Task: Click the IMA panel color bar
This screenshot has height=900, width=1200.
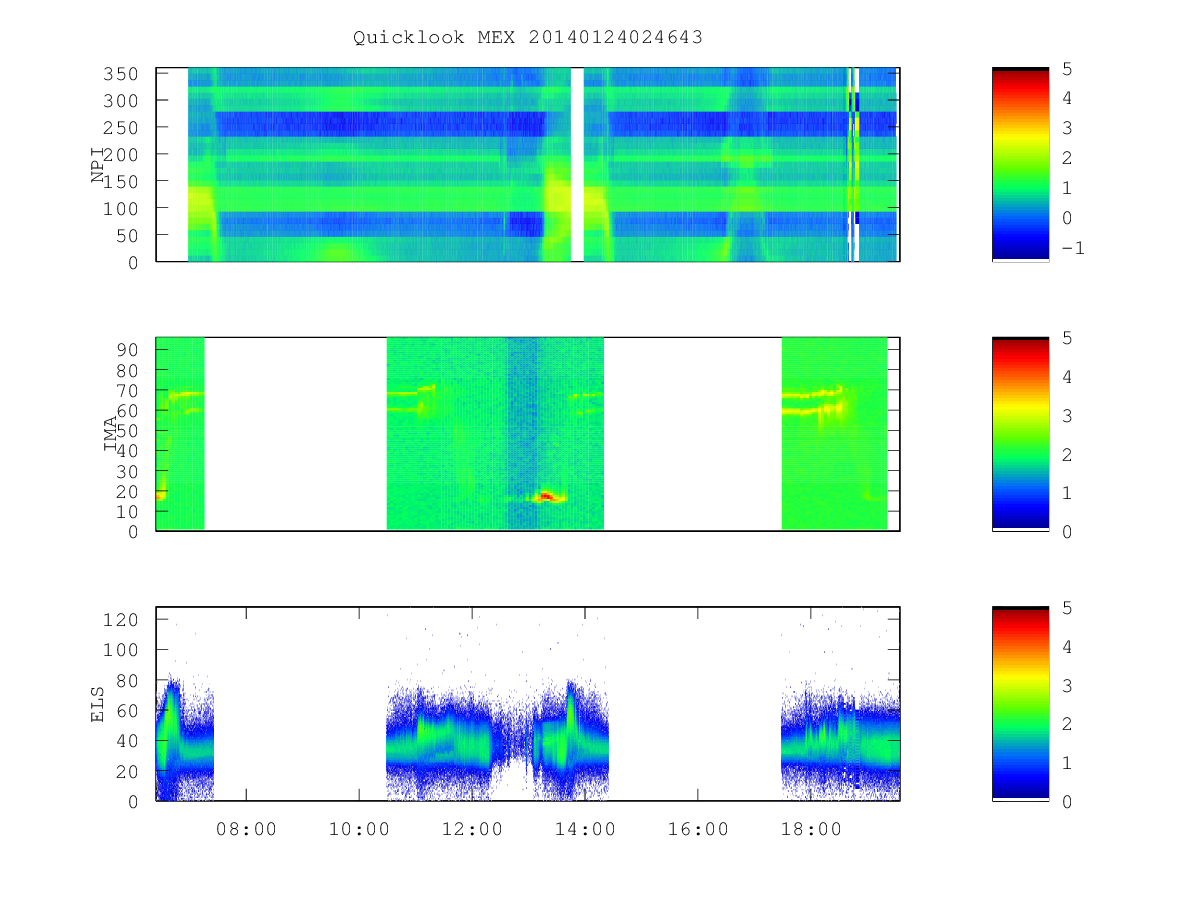Action: [1020, 433]
